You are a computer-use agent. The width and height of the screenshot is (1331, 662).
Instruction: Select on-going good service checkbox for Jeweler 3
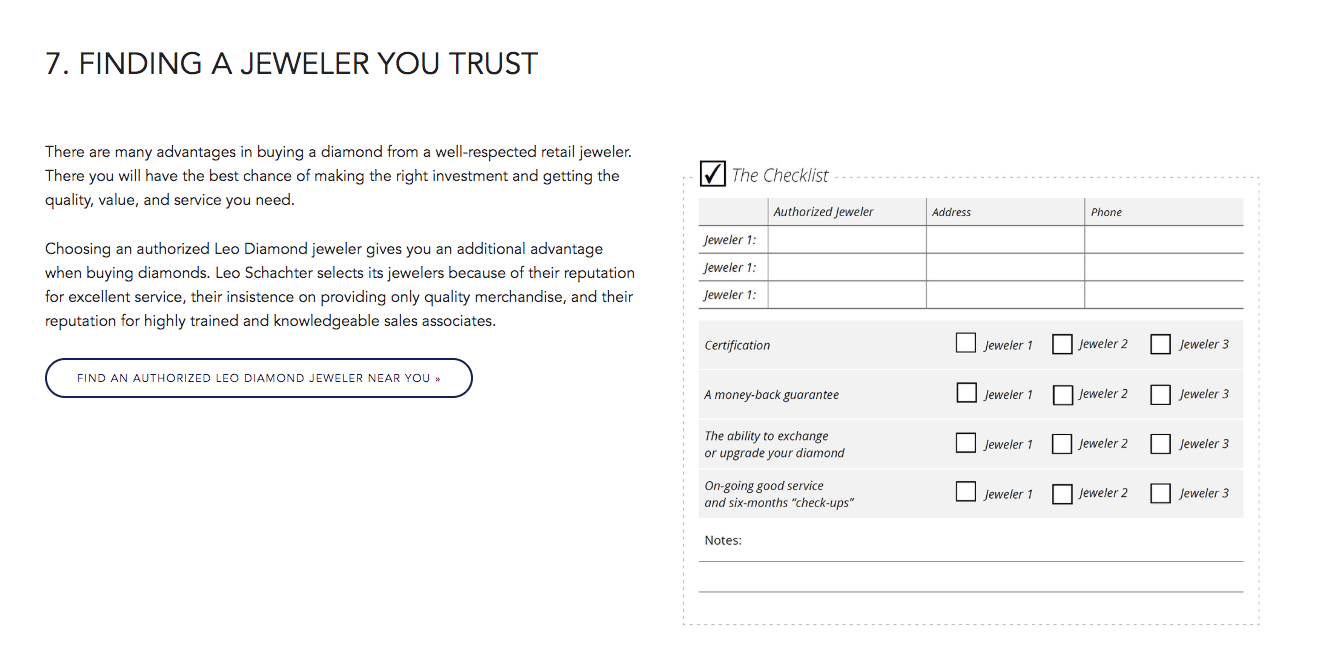(1160, 493)
